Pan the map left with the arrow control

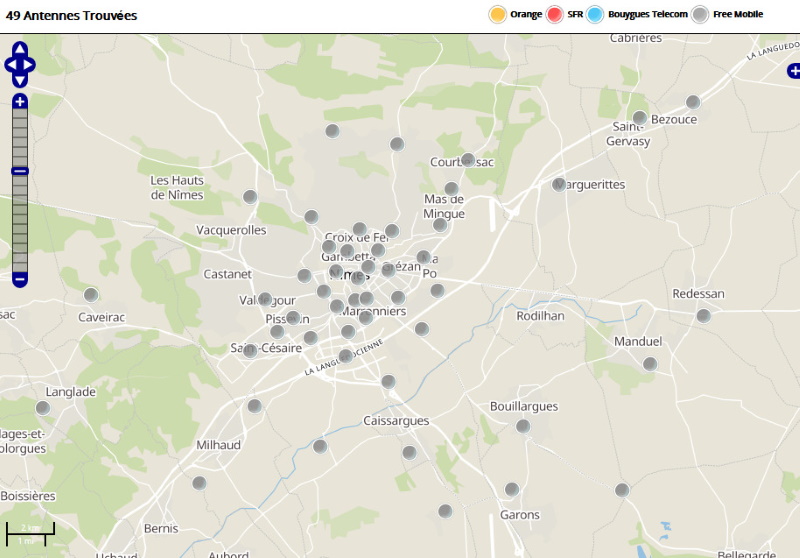point(10,65)
